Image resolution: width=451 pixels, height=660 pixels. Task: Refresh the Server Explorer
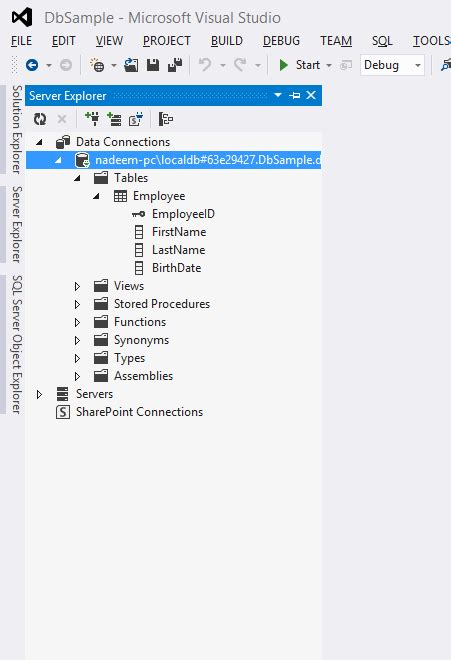(40, 119)
